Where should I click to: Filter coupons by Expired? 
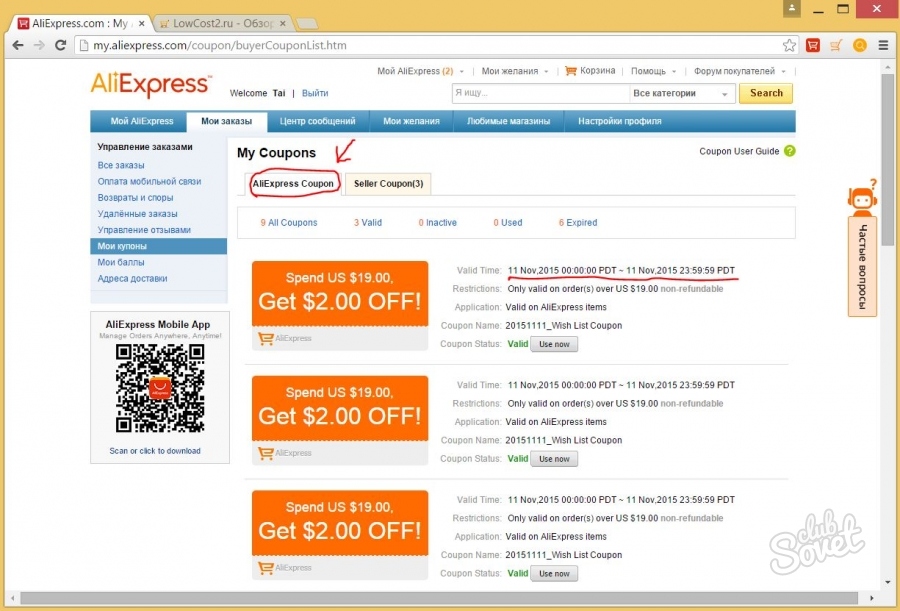tap(578, 223)
